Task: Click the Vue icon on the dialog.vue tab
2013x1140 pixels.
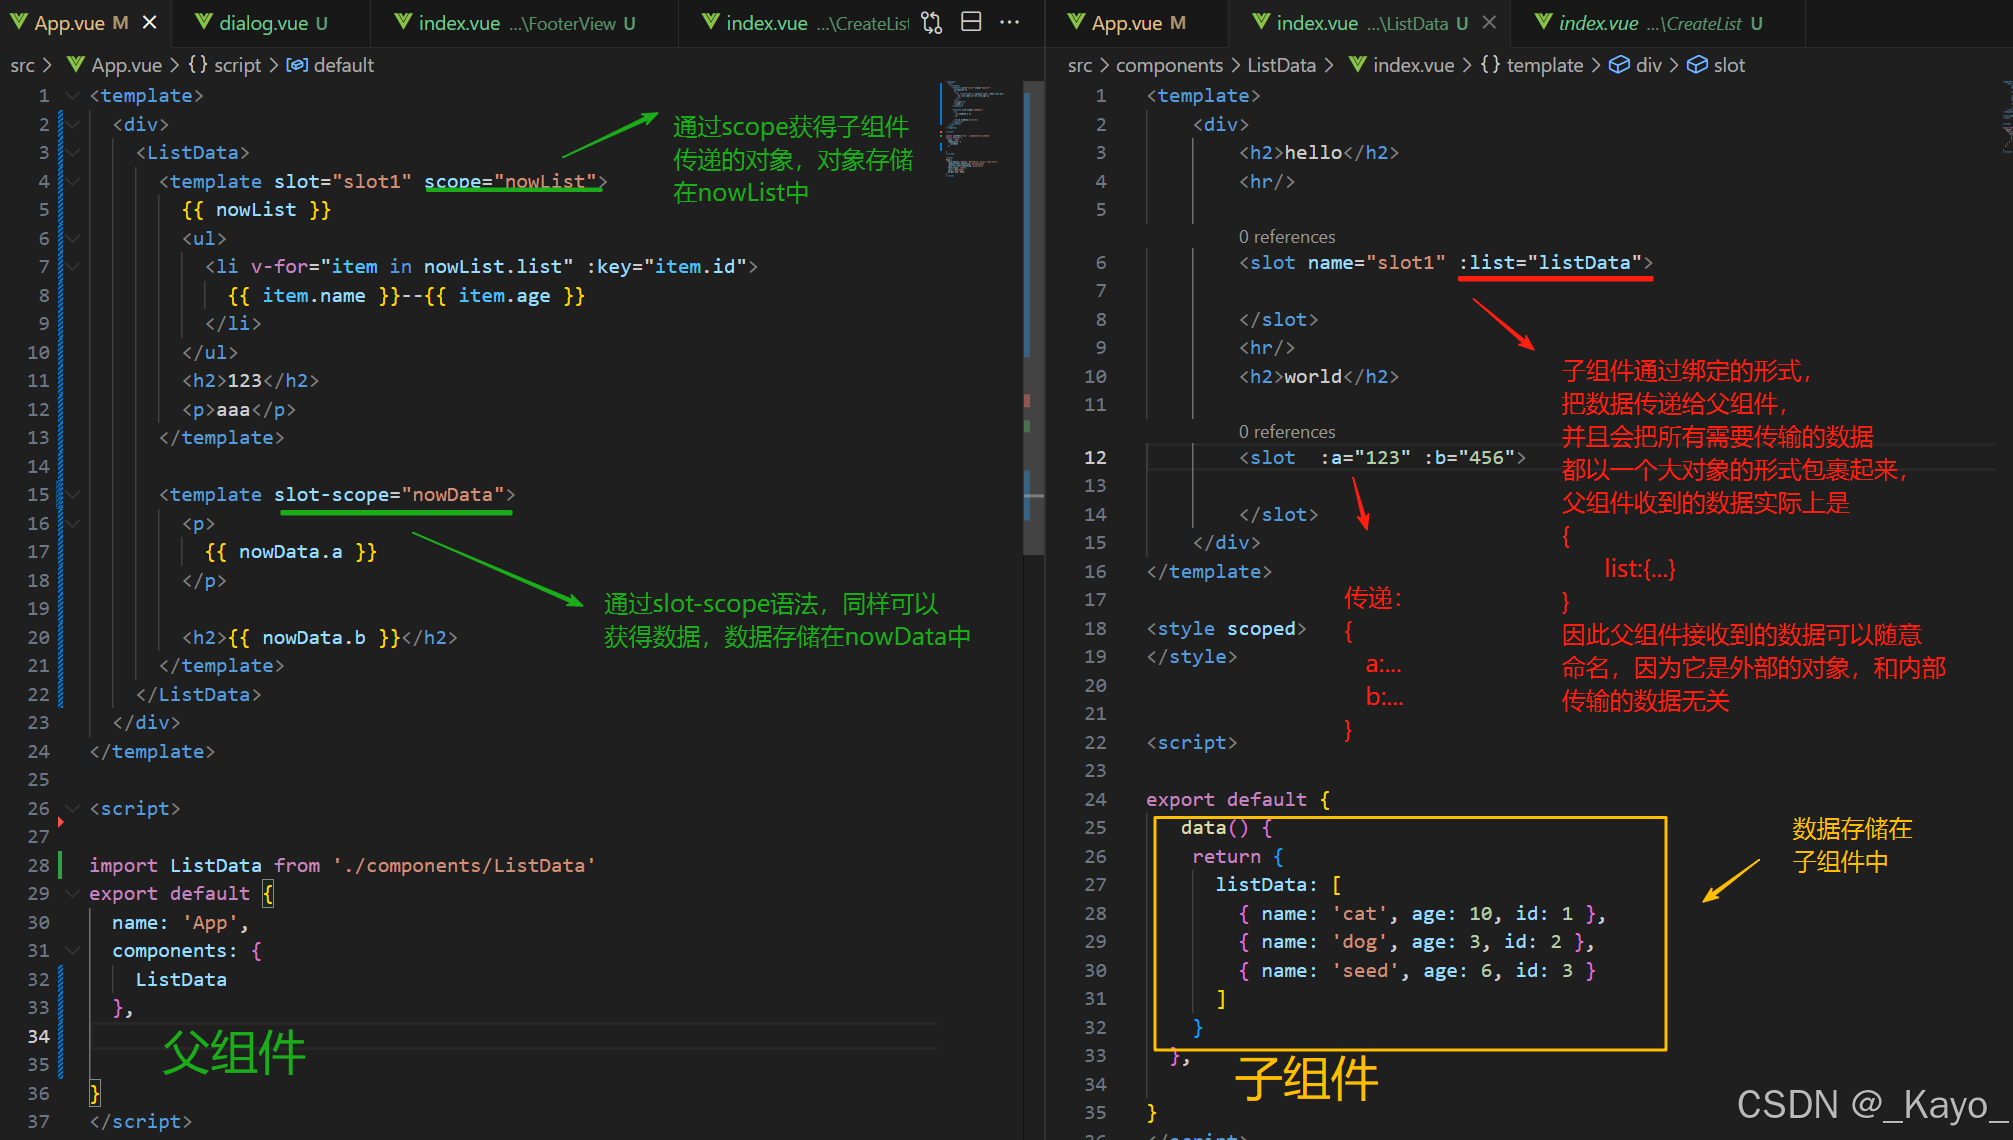Action: click(204, 22)
